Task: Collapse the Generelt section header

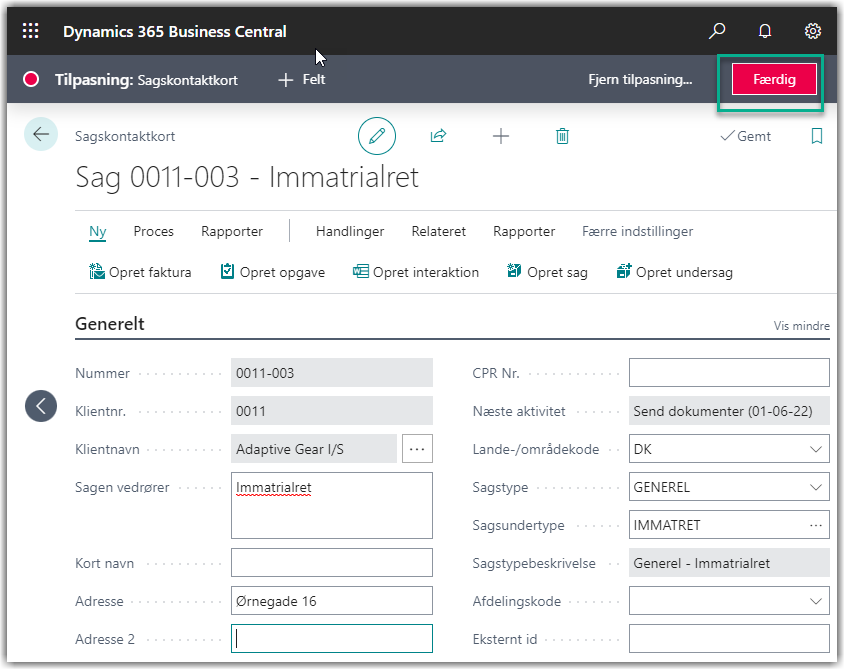Action: (110, 324)
